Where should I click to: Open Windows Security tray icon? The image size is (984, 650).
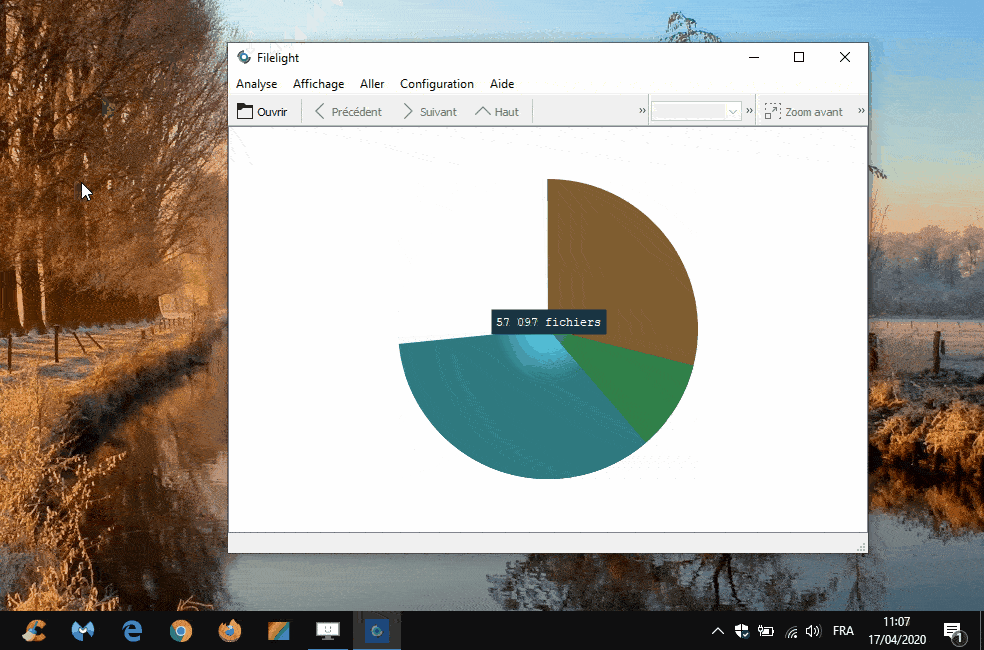[x=742, y=631]
